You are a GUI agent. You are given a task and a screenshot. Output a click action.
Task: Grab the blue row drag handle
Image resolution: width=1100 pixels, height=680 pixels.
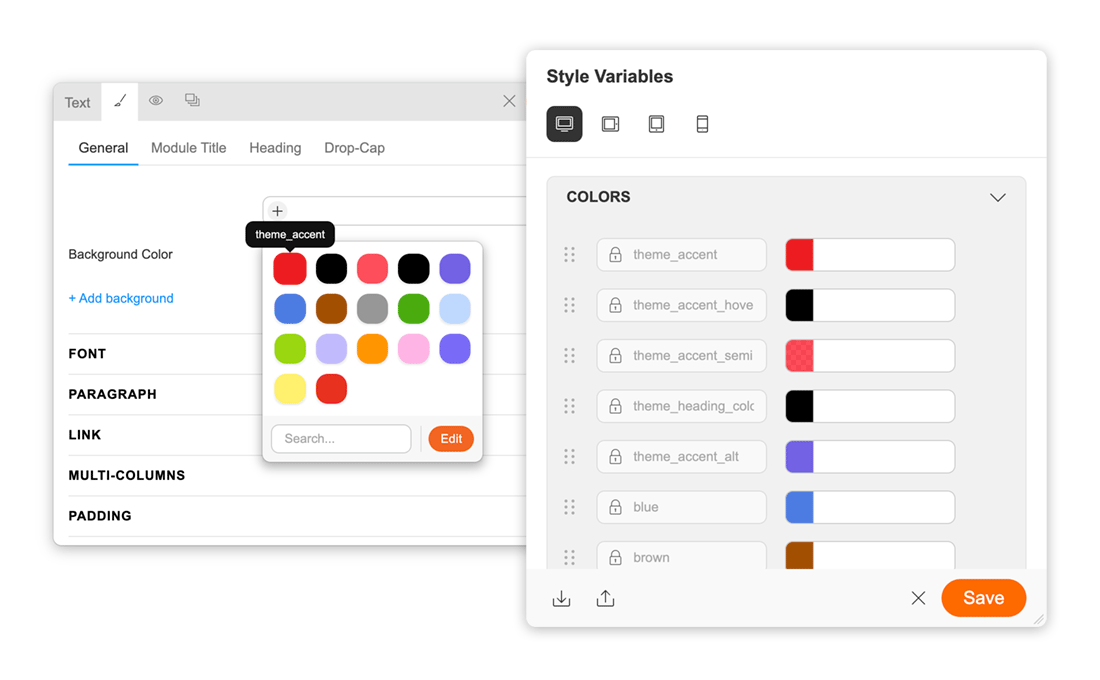[570, 507]
